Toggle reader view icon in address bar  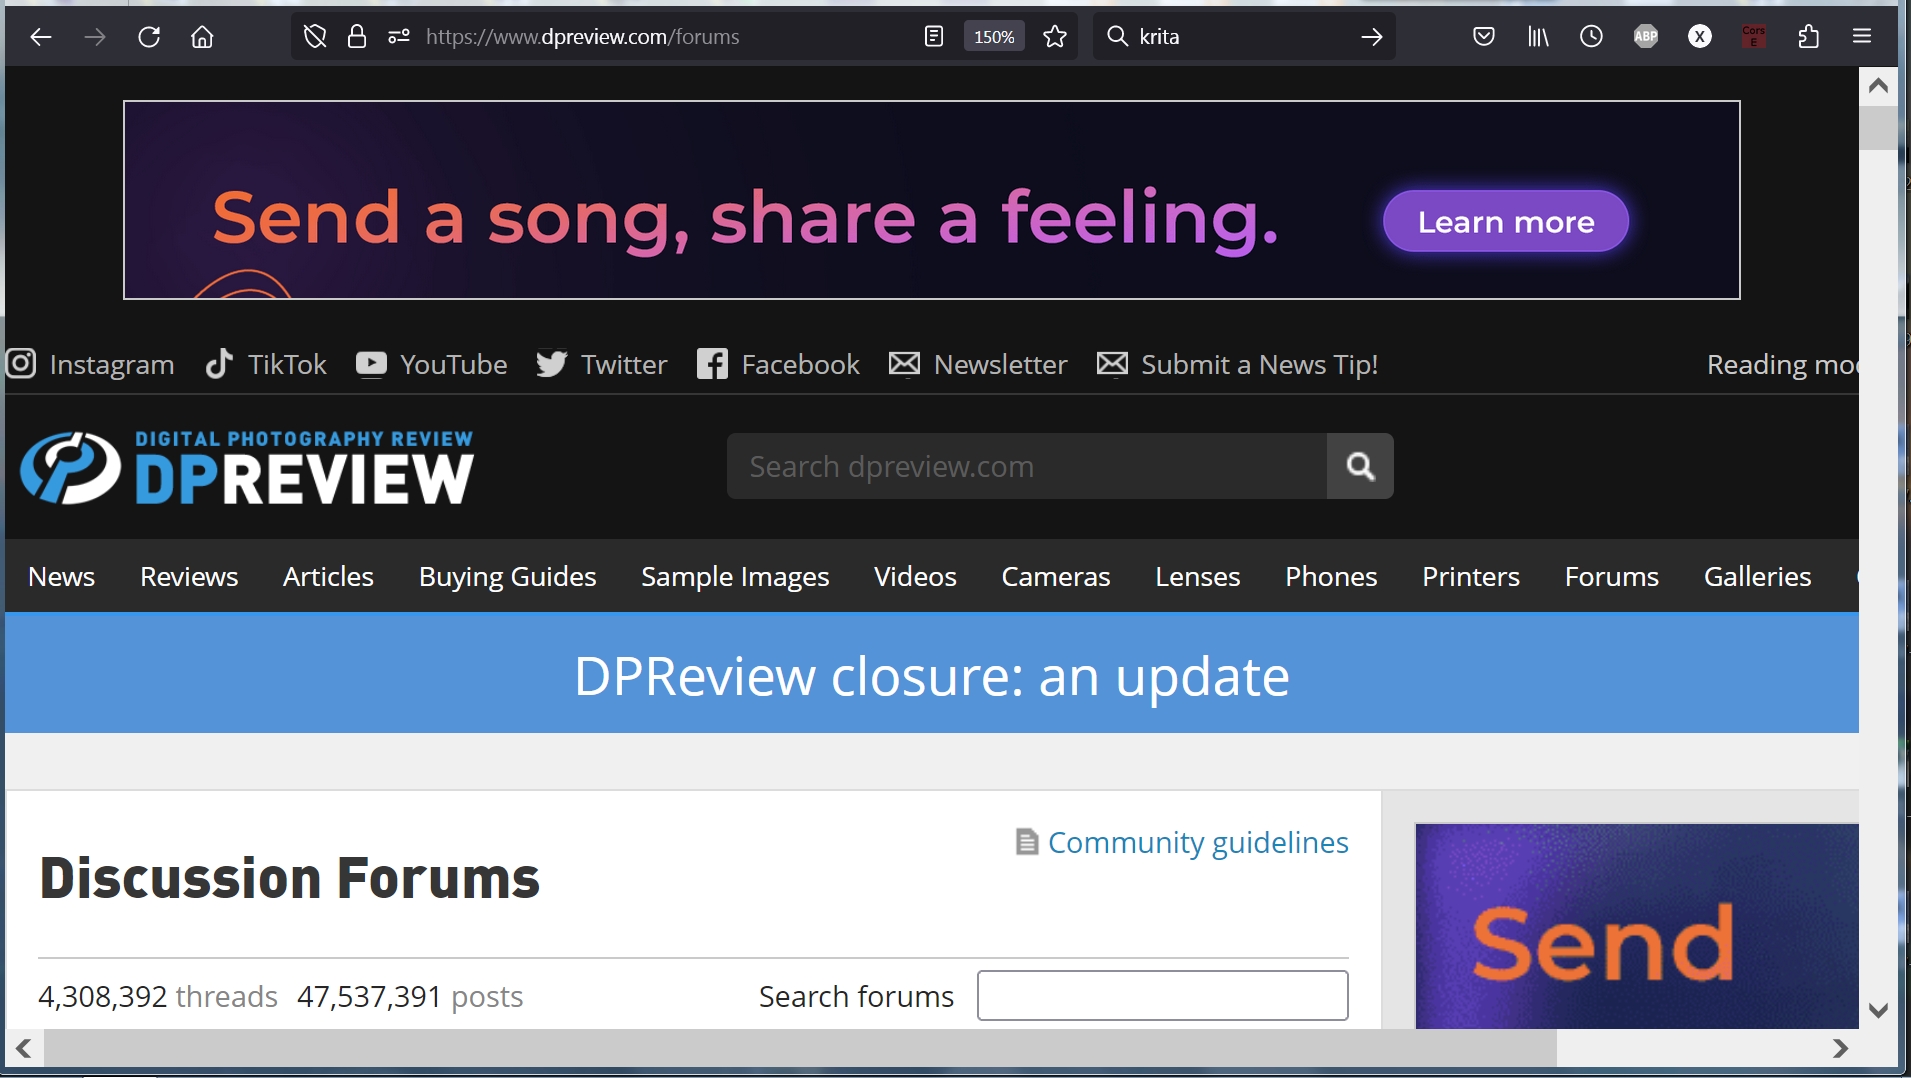(933, 37)
